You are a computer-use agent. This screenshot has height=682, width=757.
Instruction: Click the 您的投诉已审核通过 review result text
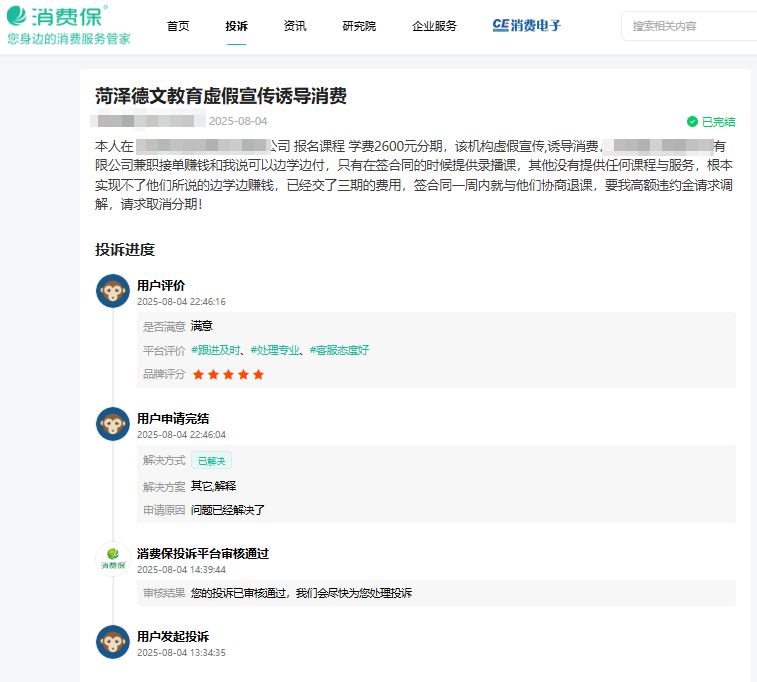[301, 593]
